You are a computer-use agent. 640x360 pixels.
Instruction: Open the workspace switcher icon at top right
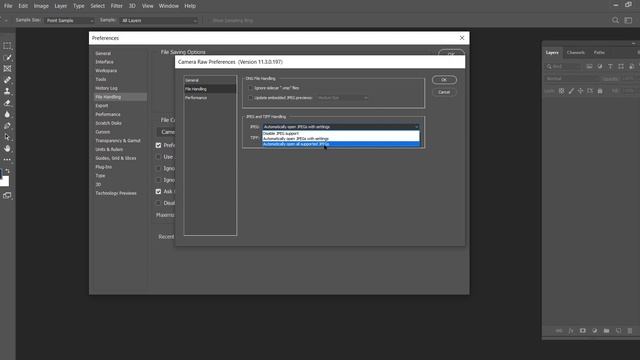tap(629, 20)
